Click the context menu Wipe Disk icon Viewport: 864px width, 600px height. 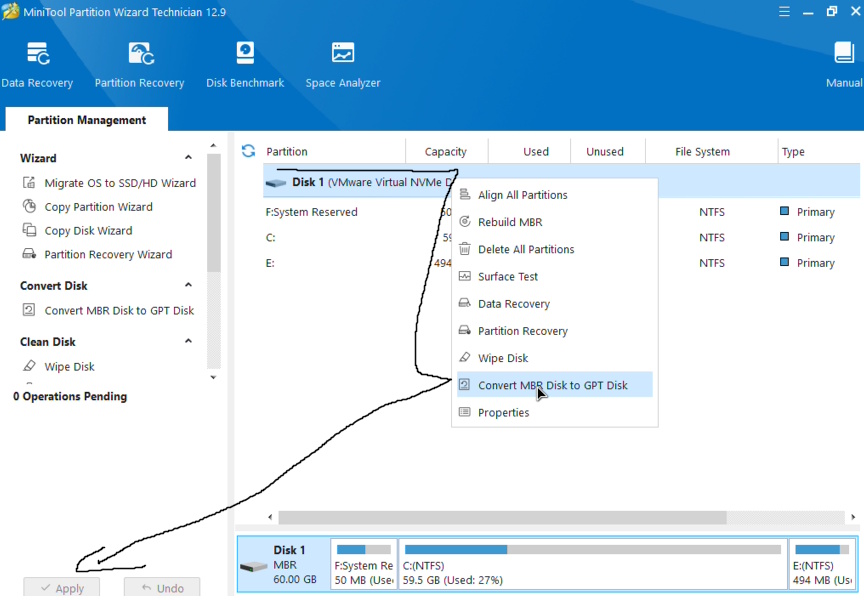(x=465, y=357)
